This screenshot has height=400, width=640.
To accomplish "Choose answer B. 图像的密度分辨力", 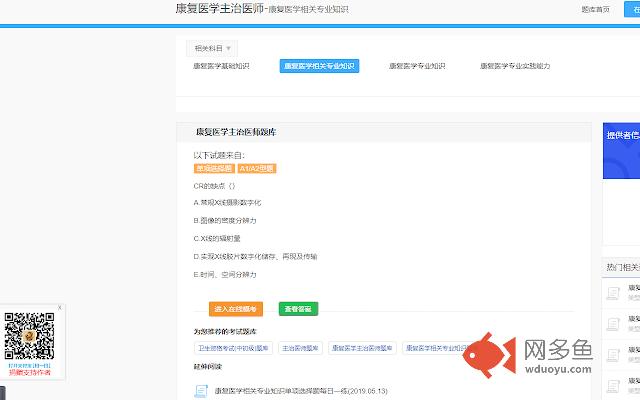I will 225,220.
